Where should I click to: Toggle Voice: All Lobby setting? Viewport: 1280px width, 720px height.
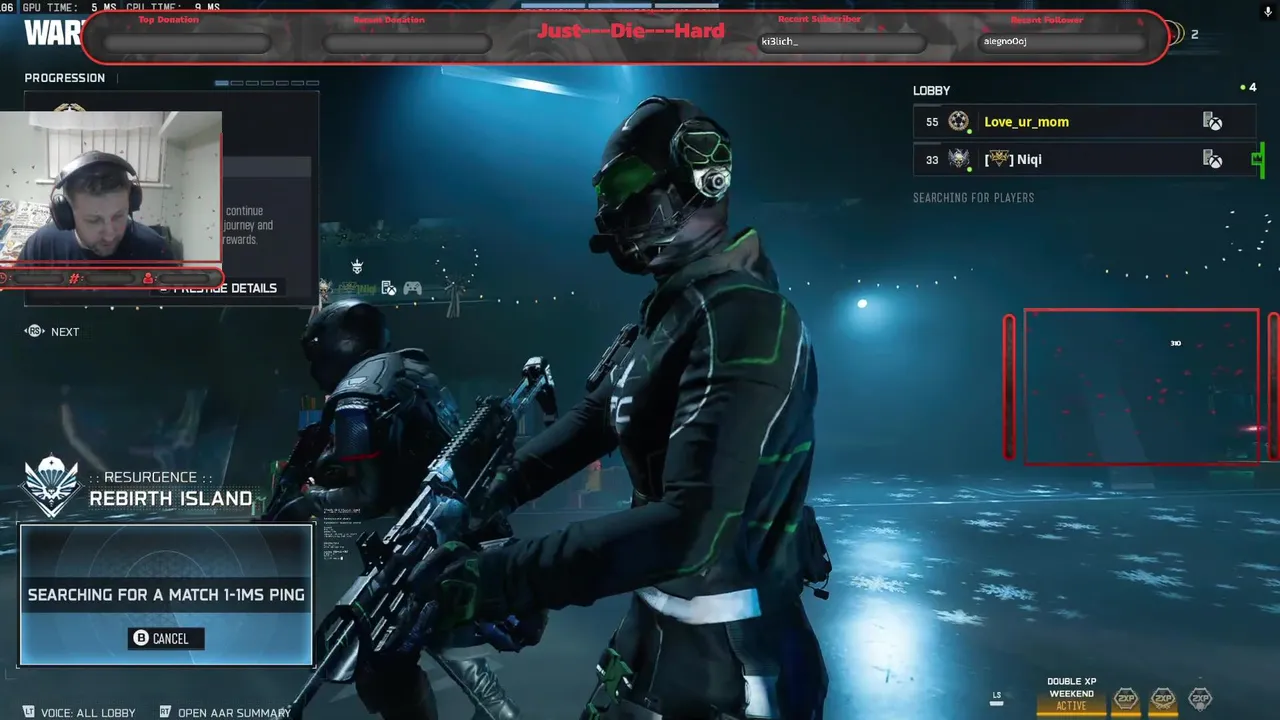coord(88,713)
